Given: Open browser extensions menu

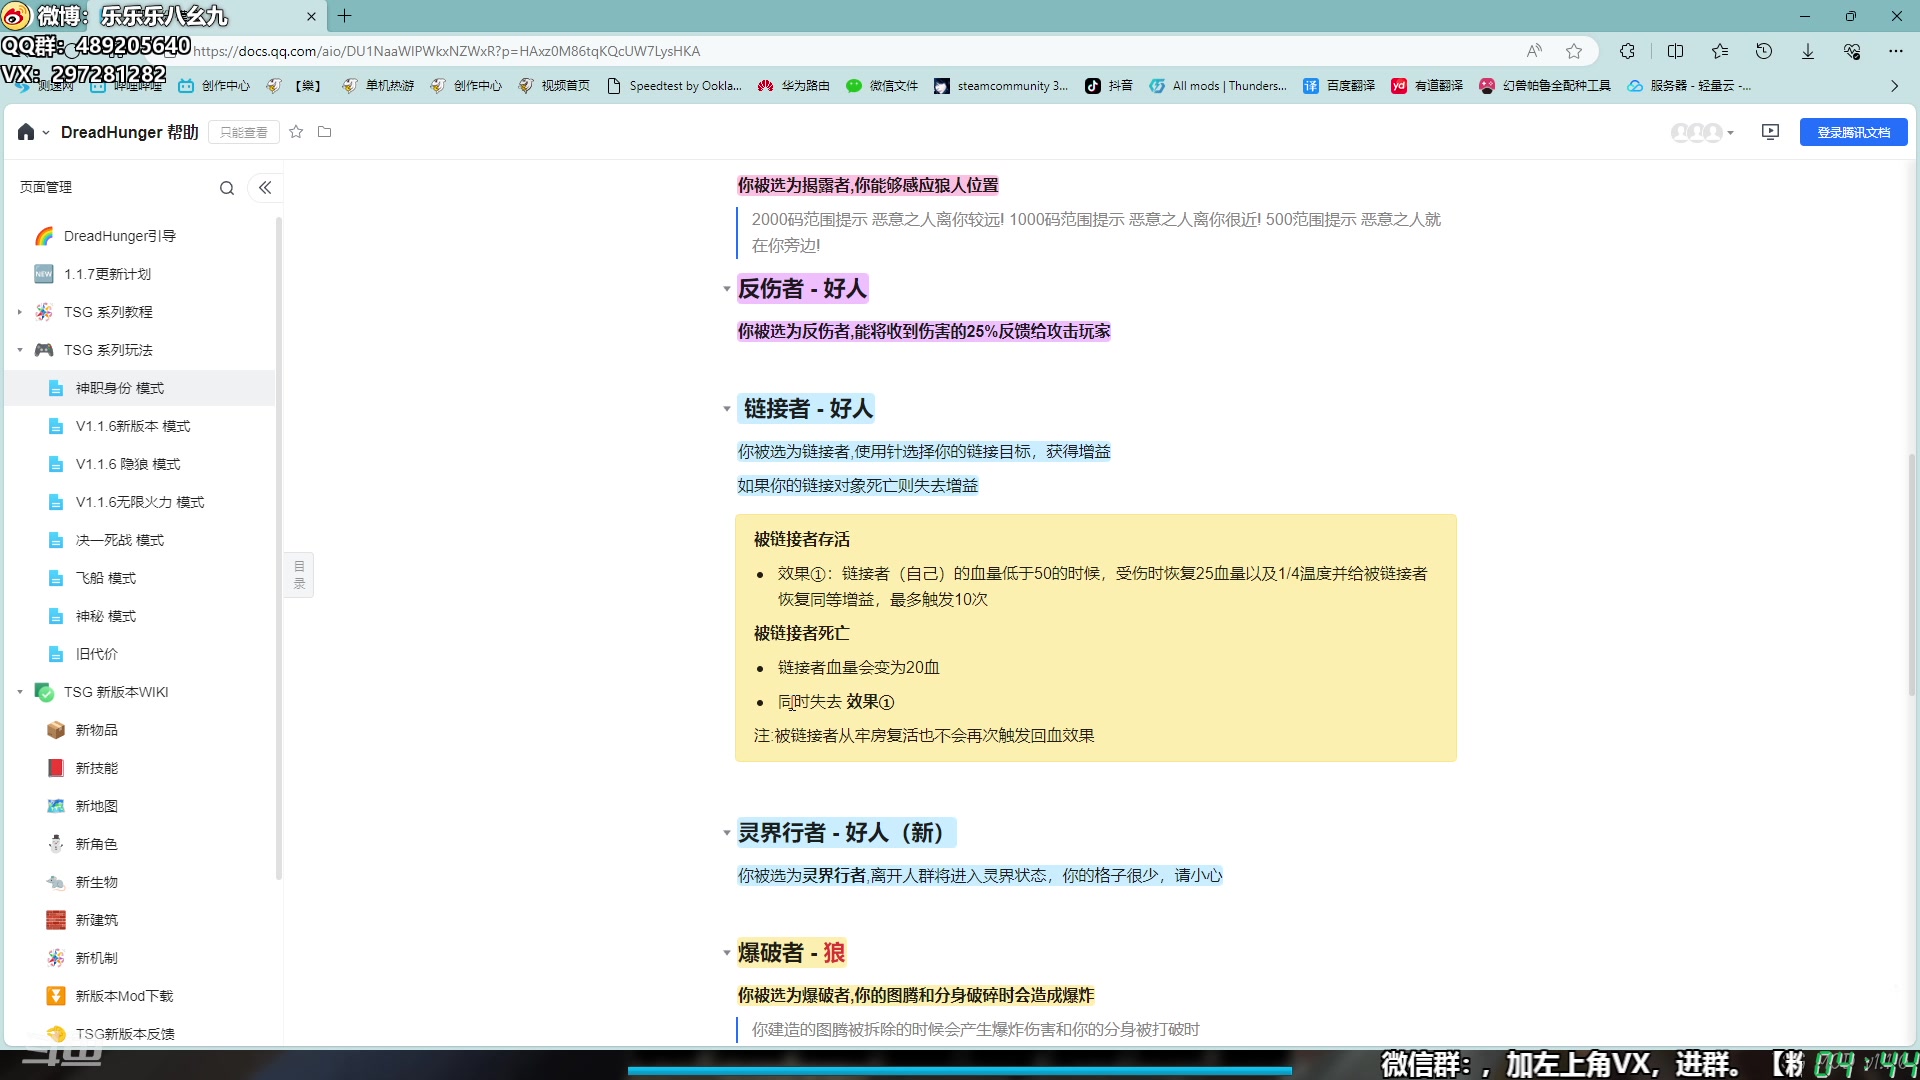Looking at the screenshot, I should [1627, 51].
